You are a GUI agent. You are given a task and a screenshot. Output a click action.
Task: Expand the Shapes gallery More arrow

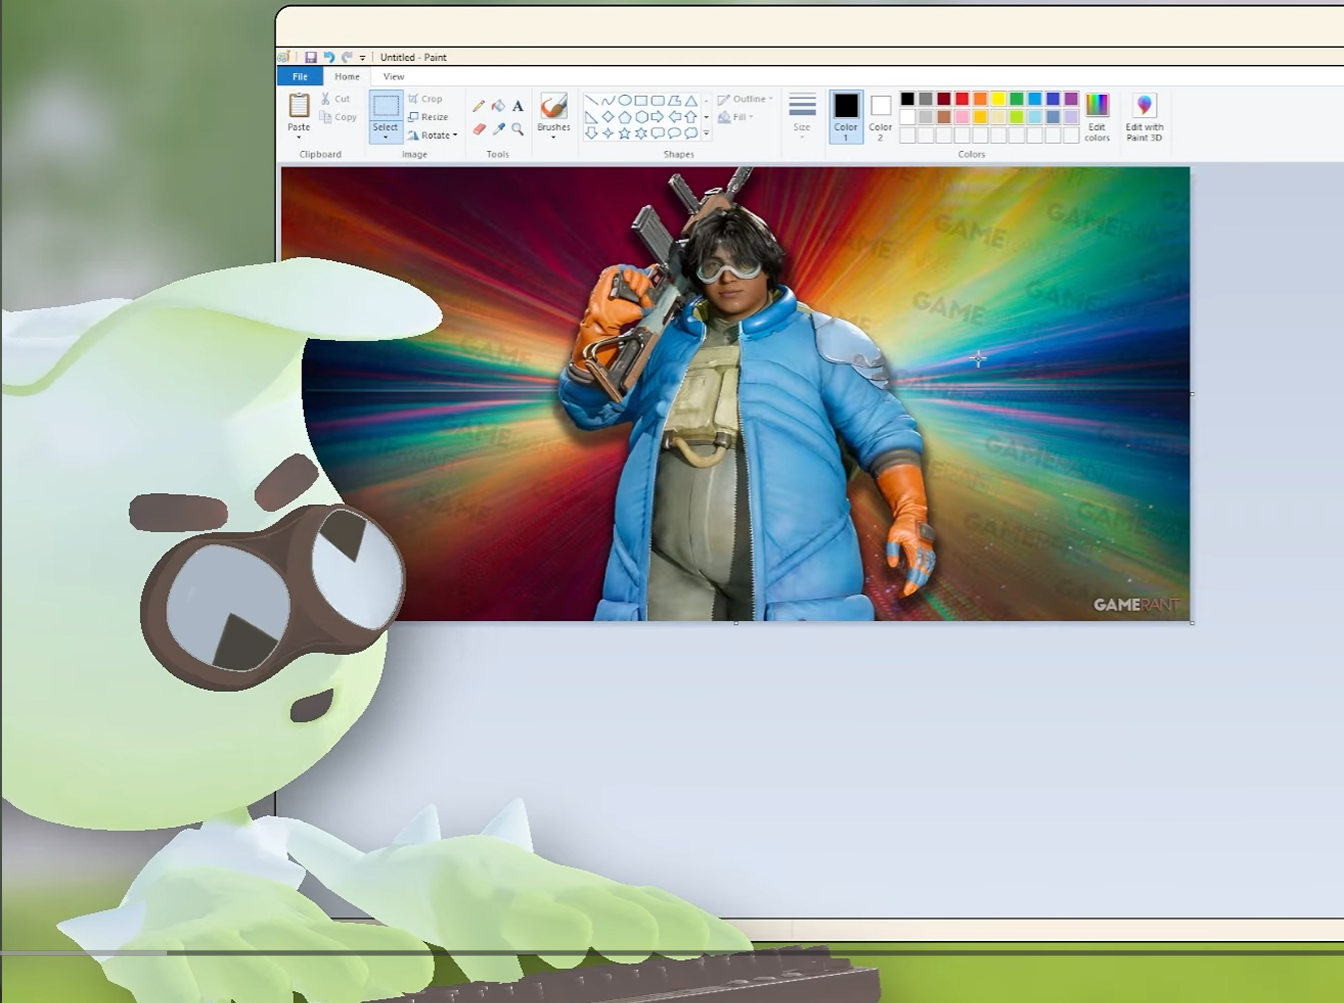coord(706,133)
